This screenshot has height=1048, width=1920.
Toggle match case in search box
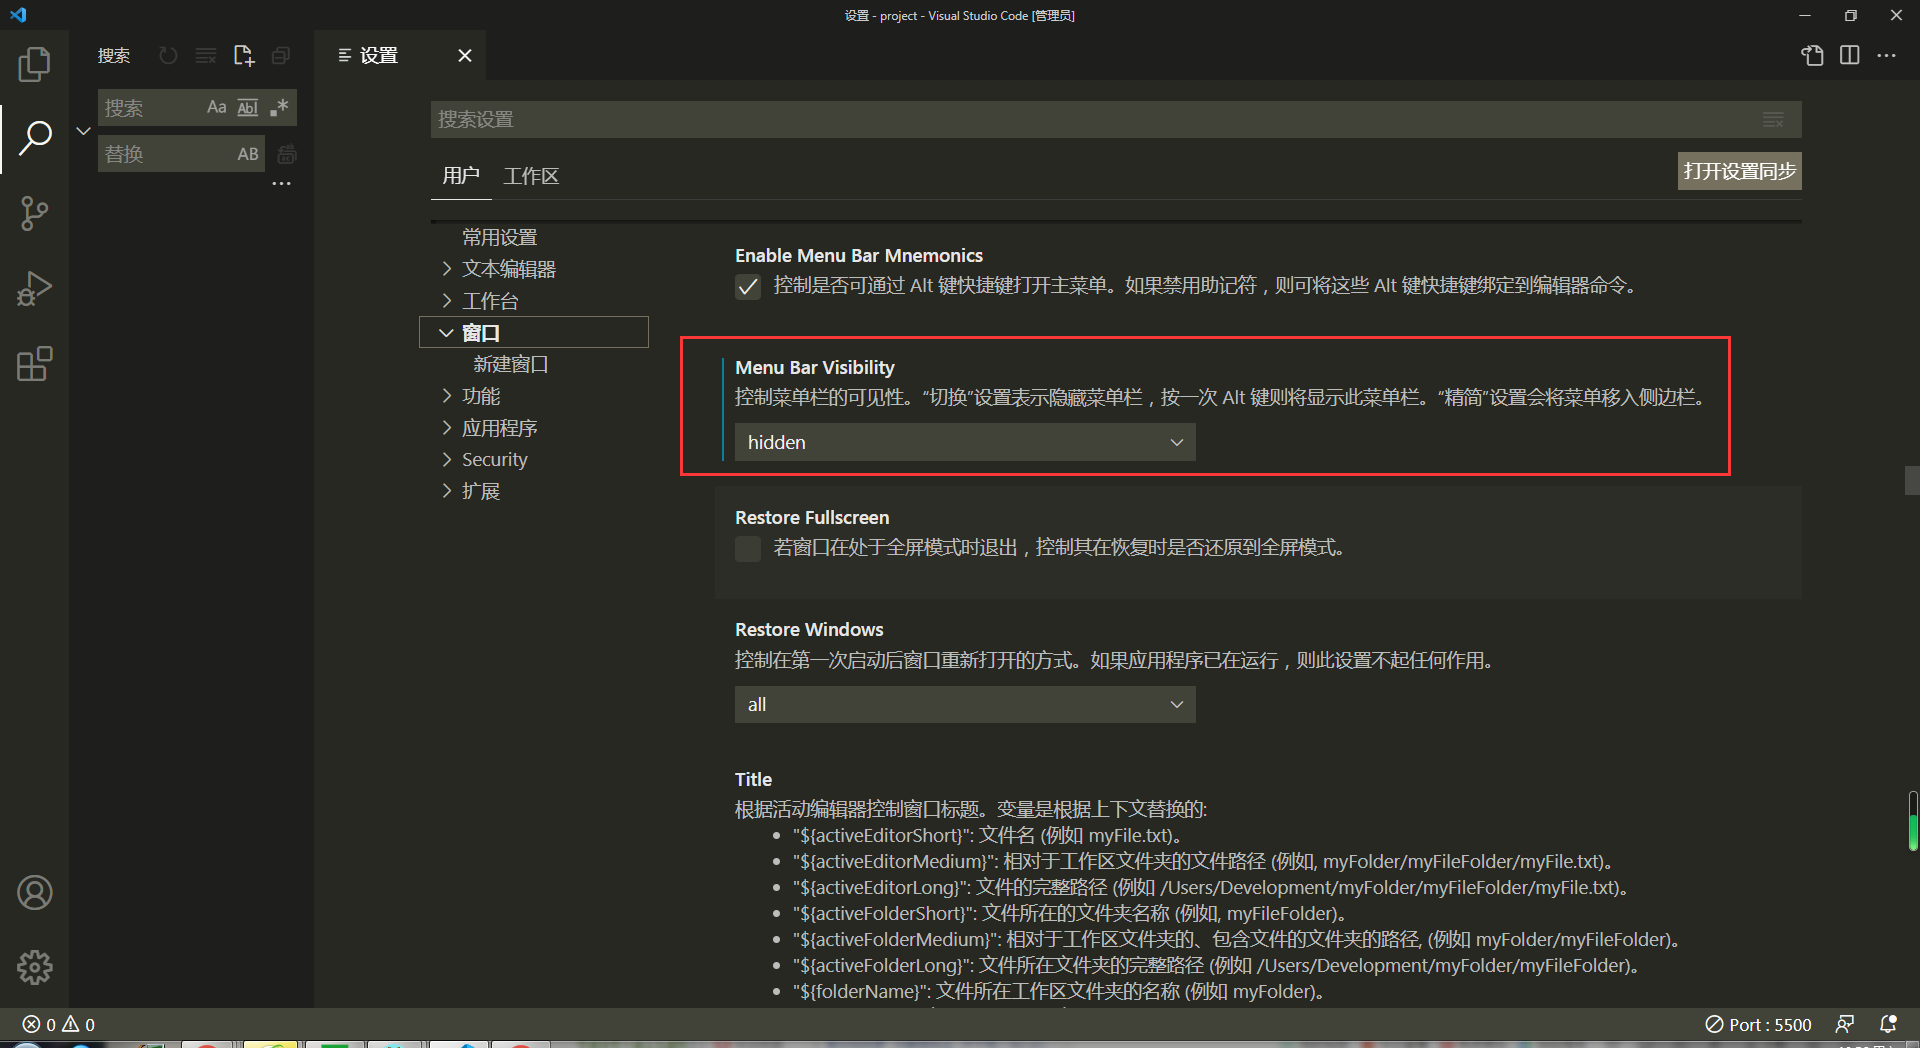(x=216, y=107)
